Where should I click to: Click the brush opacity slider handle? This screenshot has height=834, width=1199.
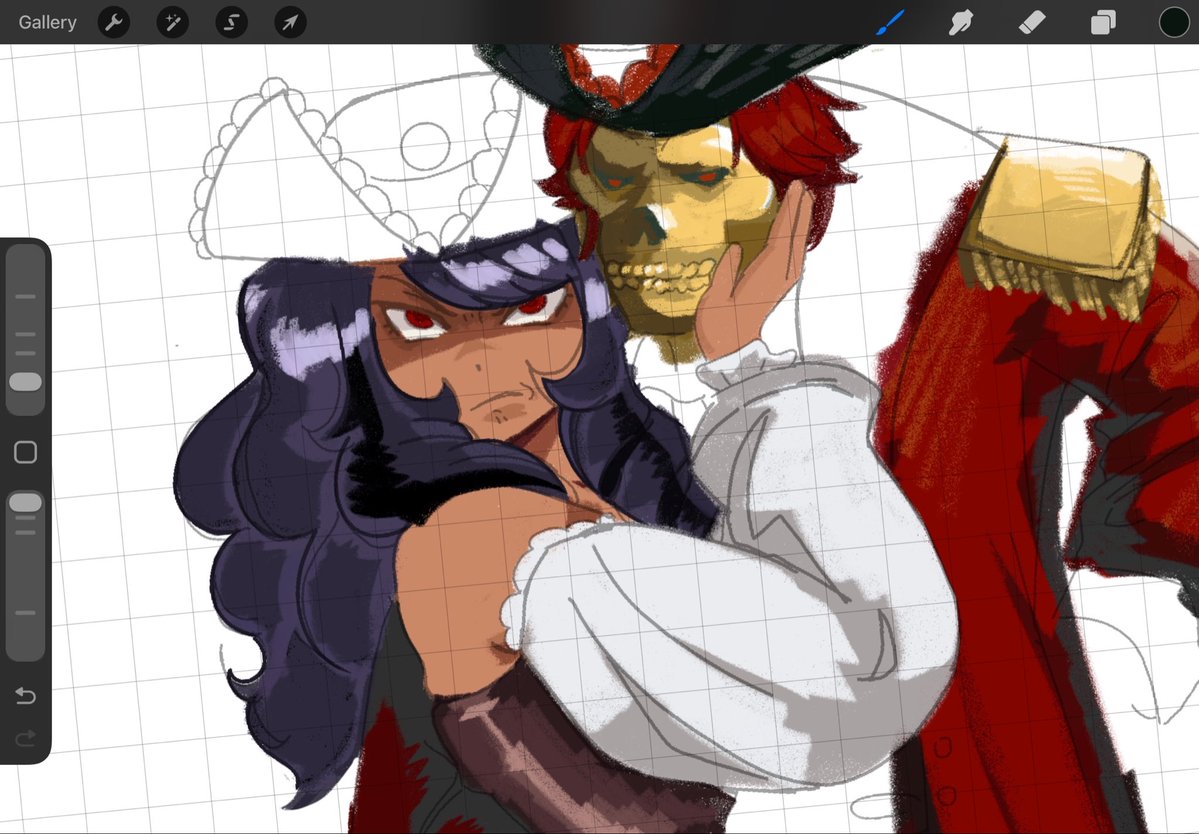[25, 502]
